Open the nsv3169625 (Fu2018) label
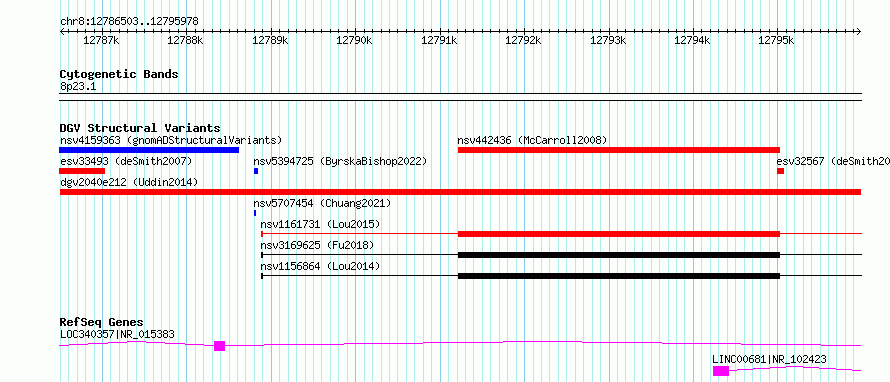The height and width of the screenshot is (382, 890). click(318, 245)
